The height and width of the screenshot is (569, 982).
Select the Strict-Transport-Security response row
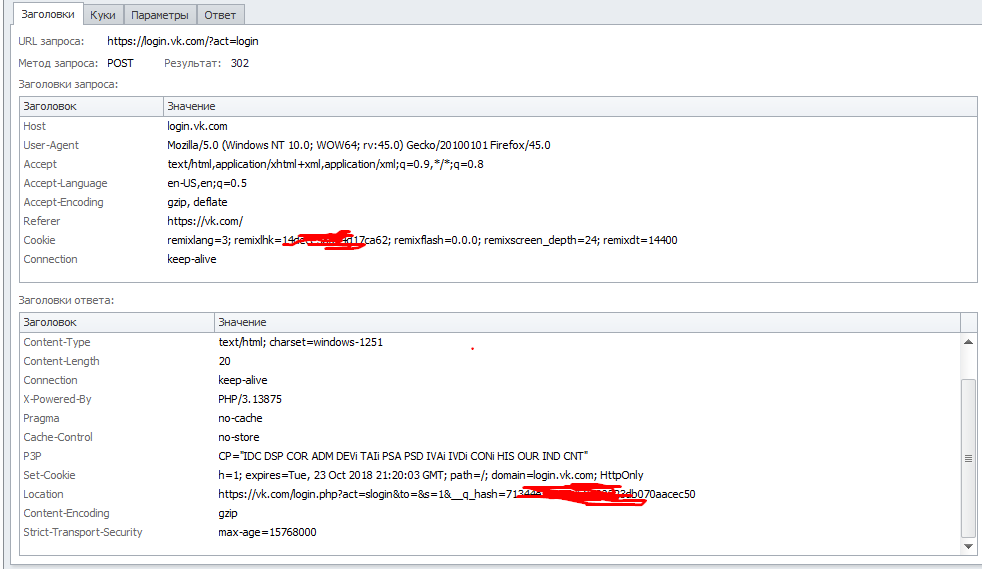[490, 532]
